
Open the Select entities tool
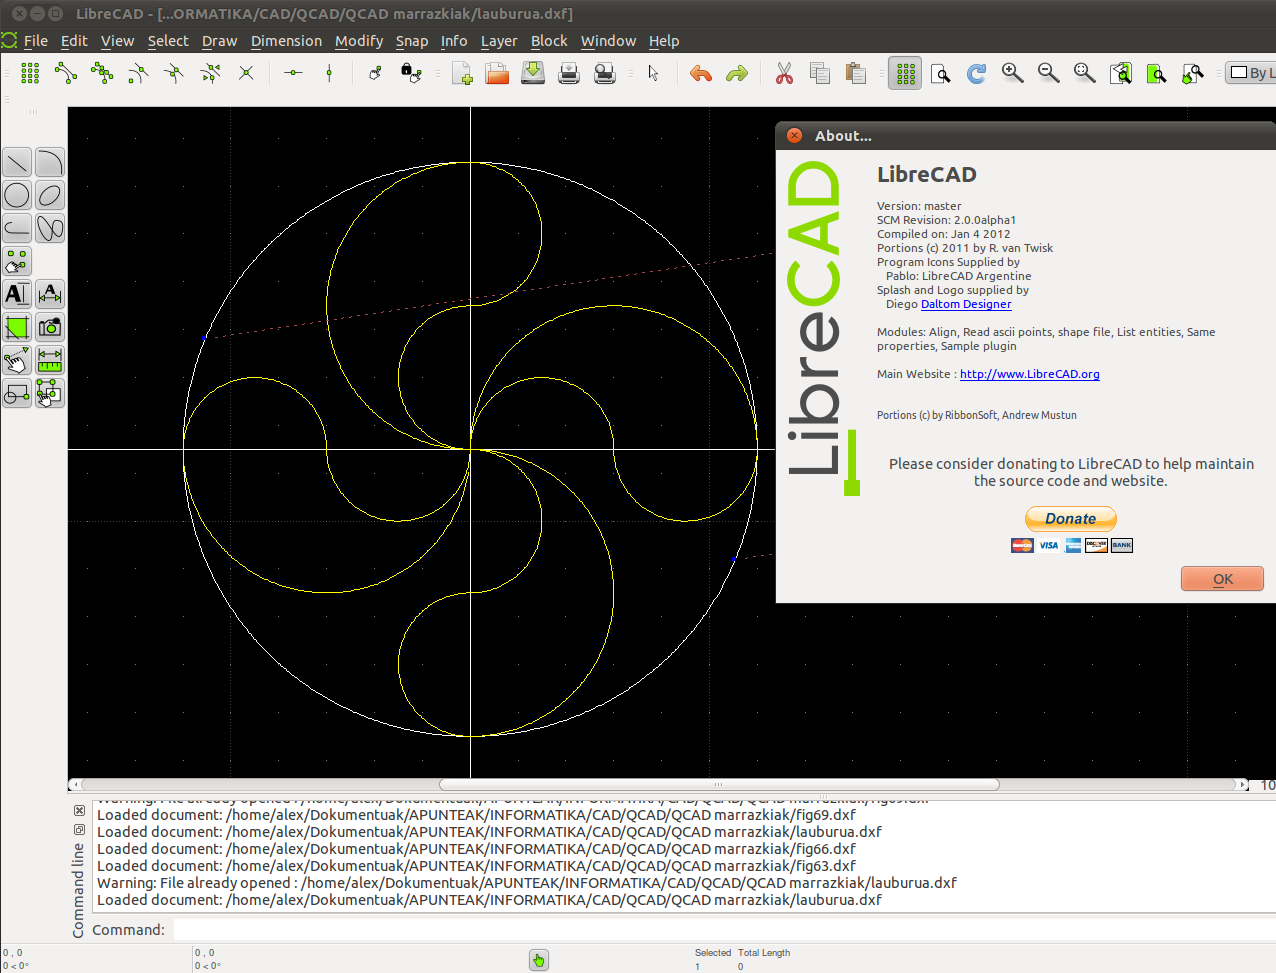click(x=50, y=393)
